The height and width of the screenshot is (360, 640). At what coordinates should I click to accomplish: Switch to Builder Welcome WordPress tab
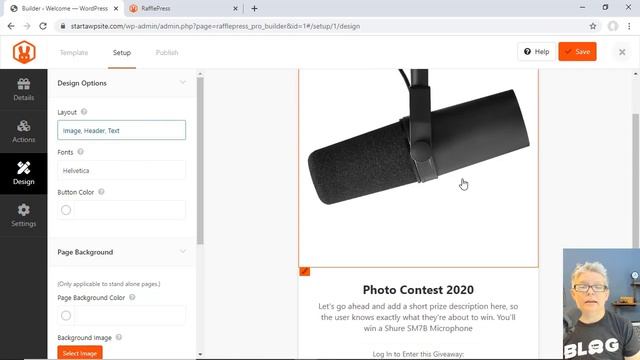(x=64, y=8)
